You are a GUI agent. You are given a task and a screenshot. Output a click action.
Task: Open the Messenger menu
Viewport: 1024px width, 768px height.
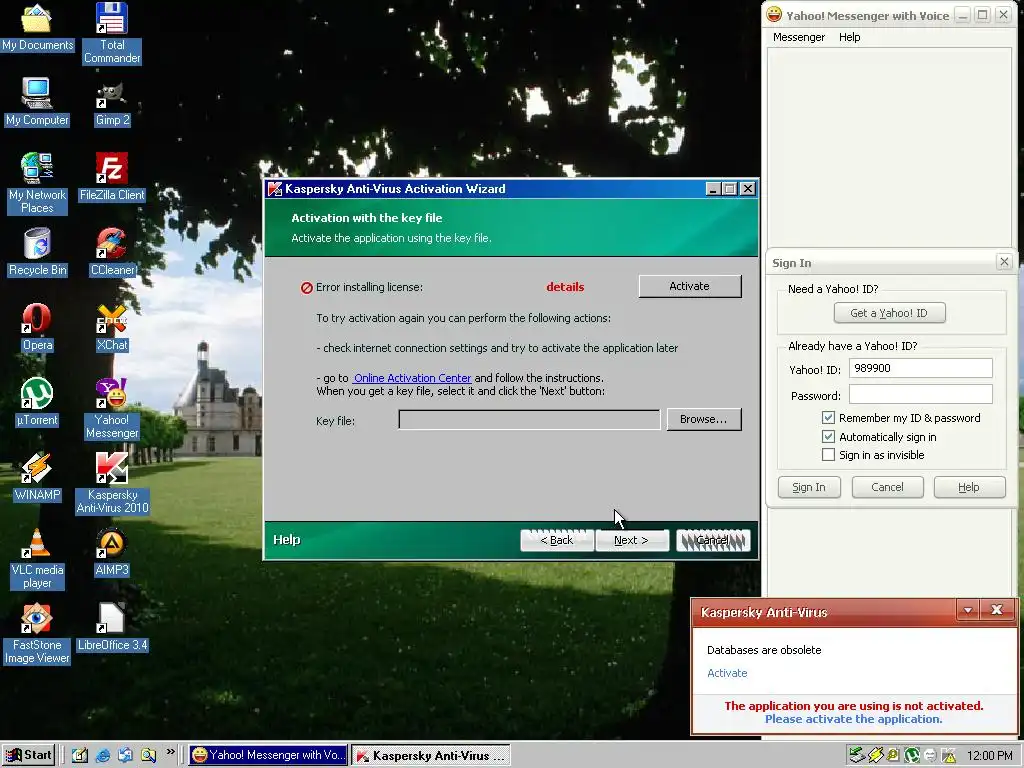coord(799,37)
